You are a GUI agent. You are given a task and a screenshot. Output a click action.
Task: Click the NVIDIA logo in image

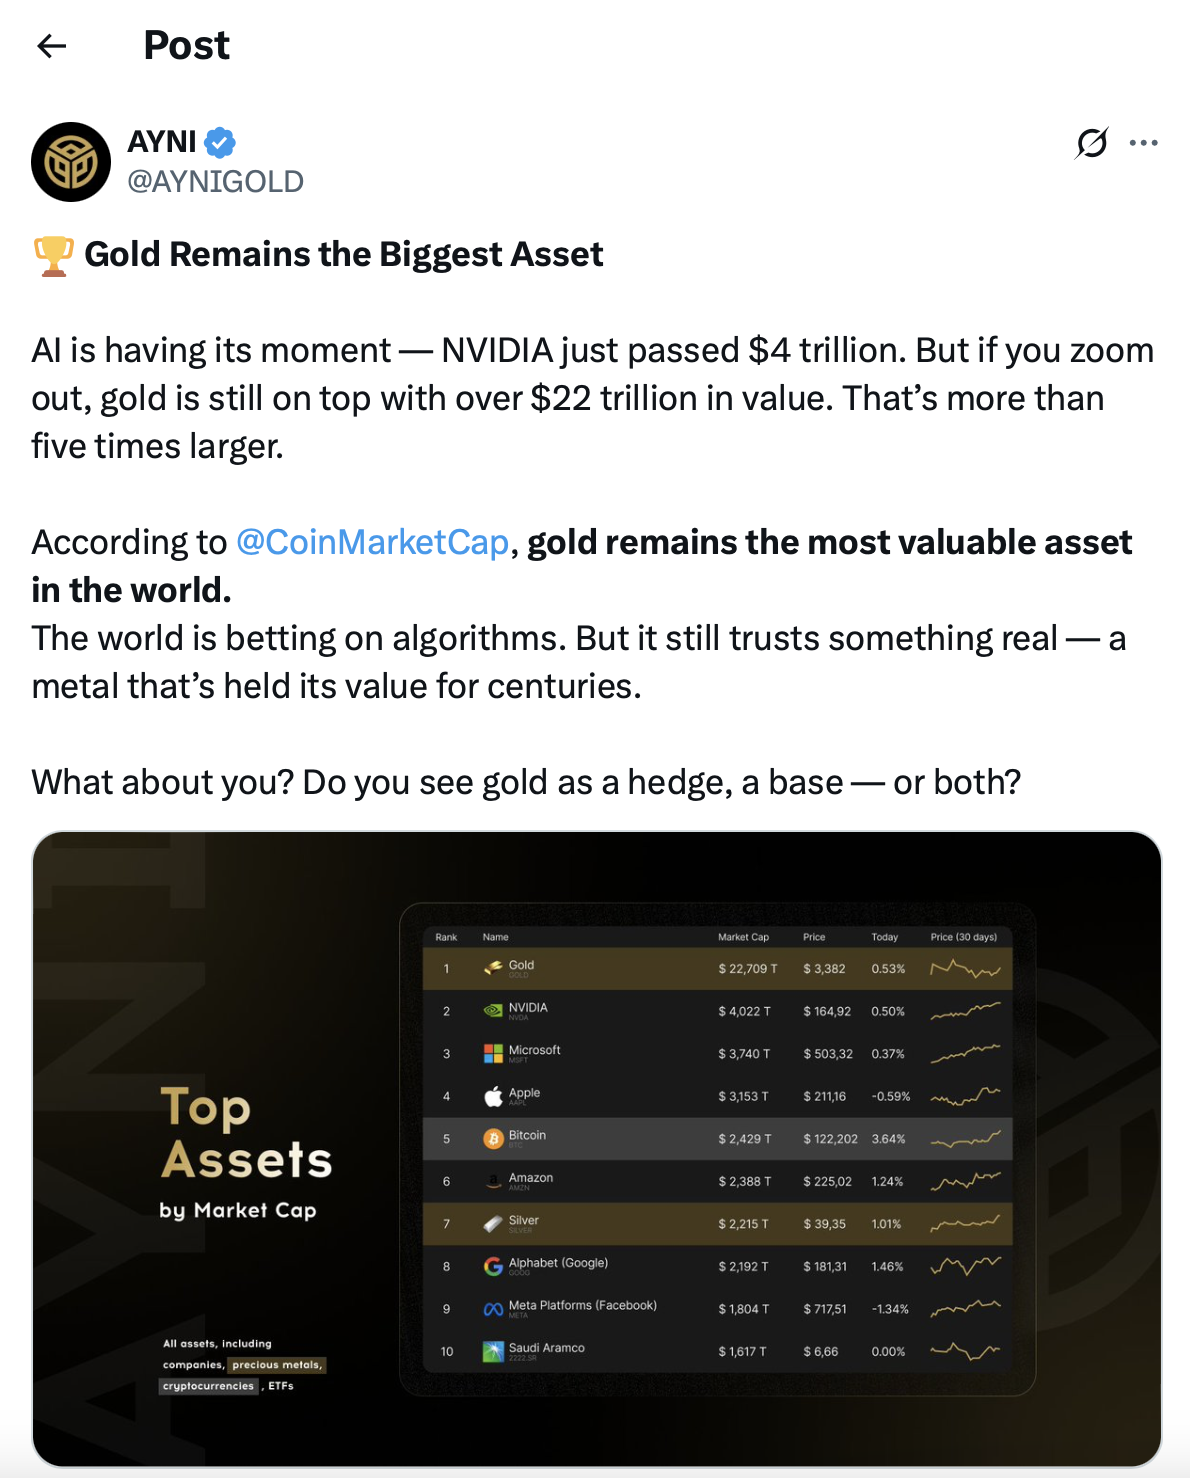click(493, 1011)
